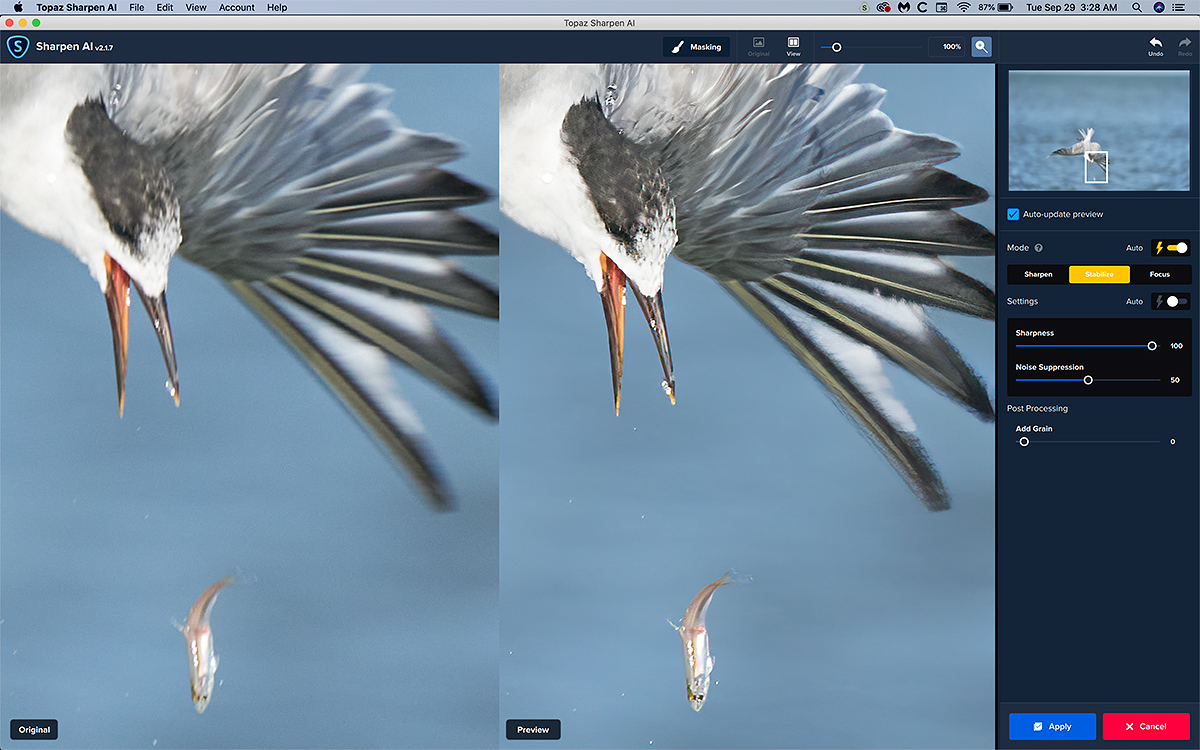1200x750 pixels.
Task: Click the display mirroring menu bar icon
Action: coord(943,7)
